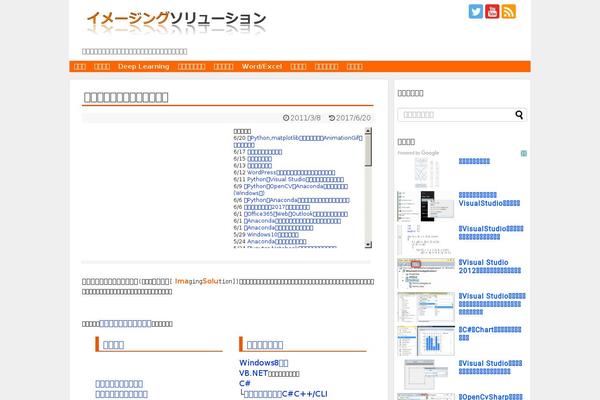This screenshot has height=400, width=600.
Task: Open the 5/24 Anaconda news link
Action: click(x=277, y=242)
